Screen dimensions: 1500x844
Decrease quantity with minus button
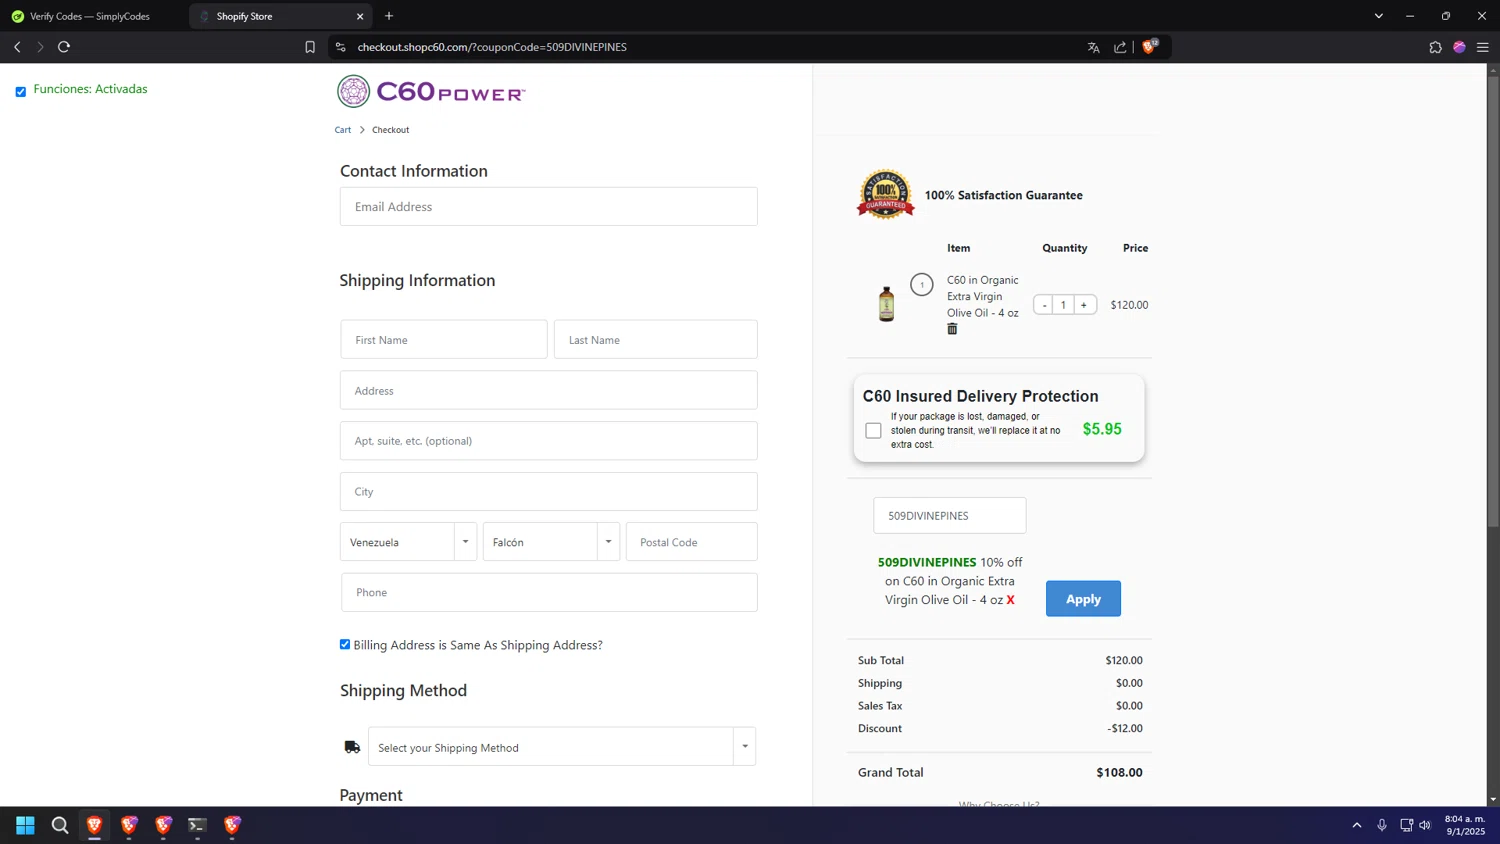1044,305
